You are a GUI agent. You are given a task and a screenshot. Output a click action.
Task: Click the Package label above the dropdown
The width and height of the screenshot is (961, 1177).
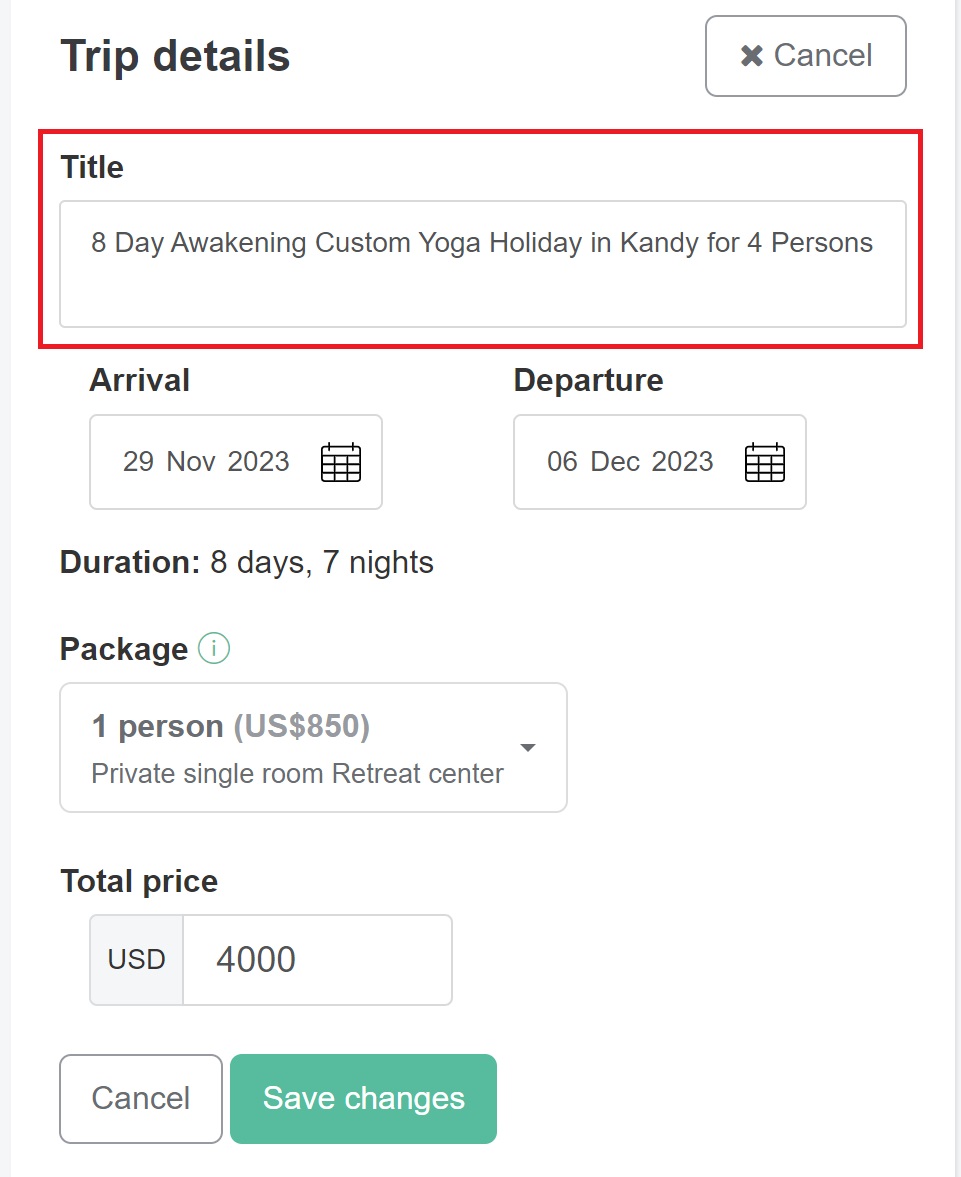tap(122, 648)
